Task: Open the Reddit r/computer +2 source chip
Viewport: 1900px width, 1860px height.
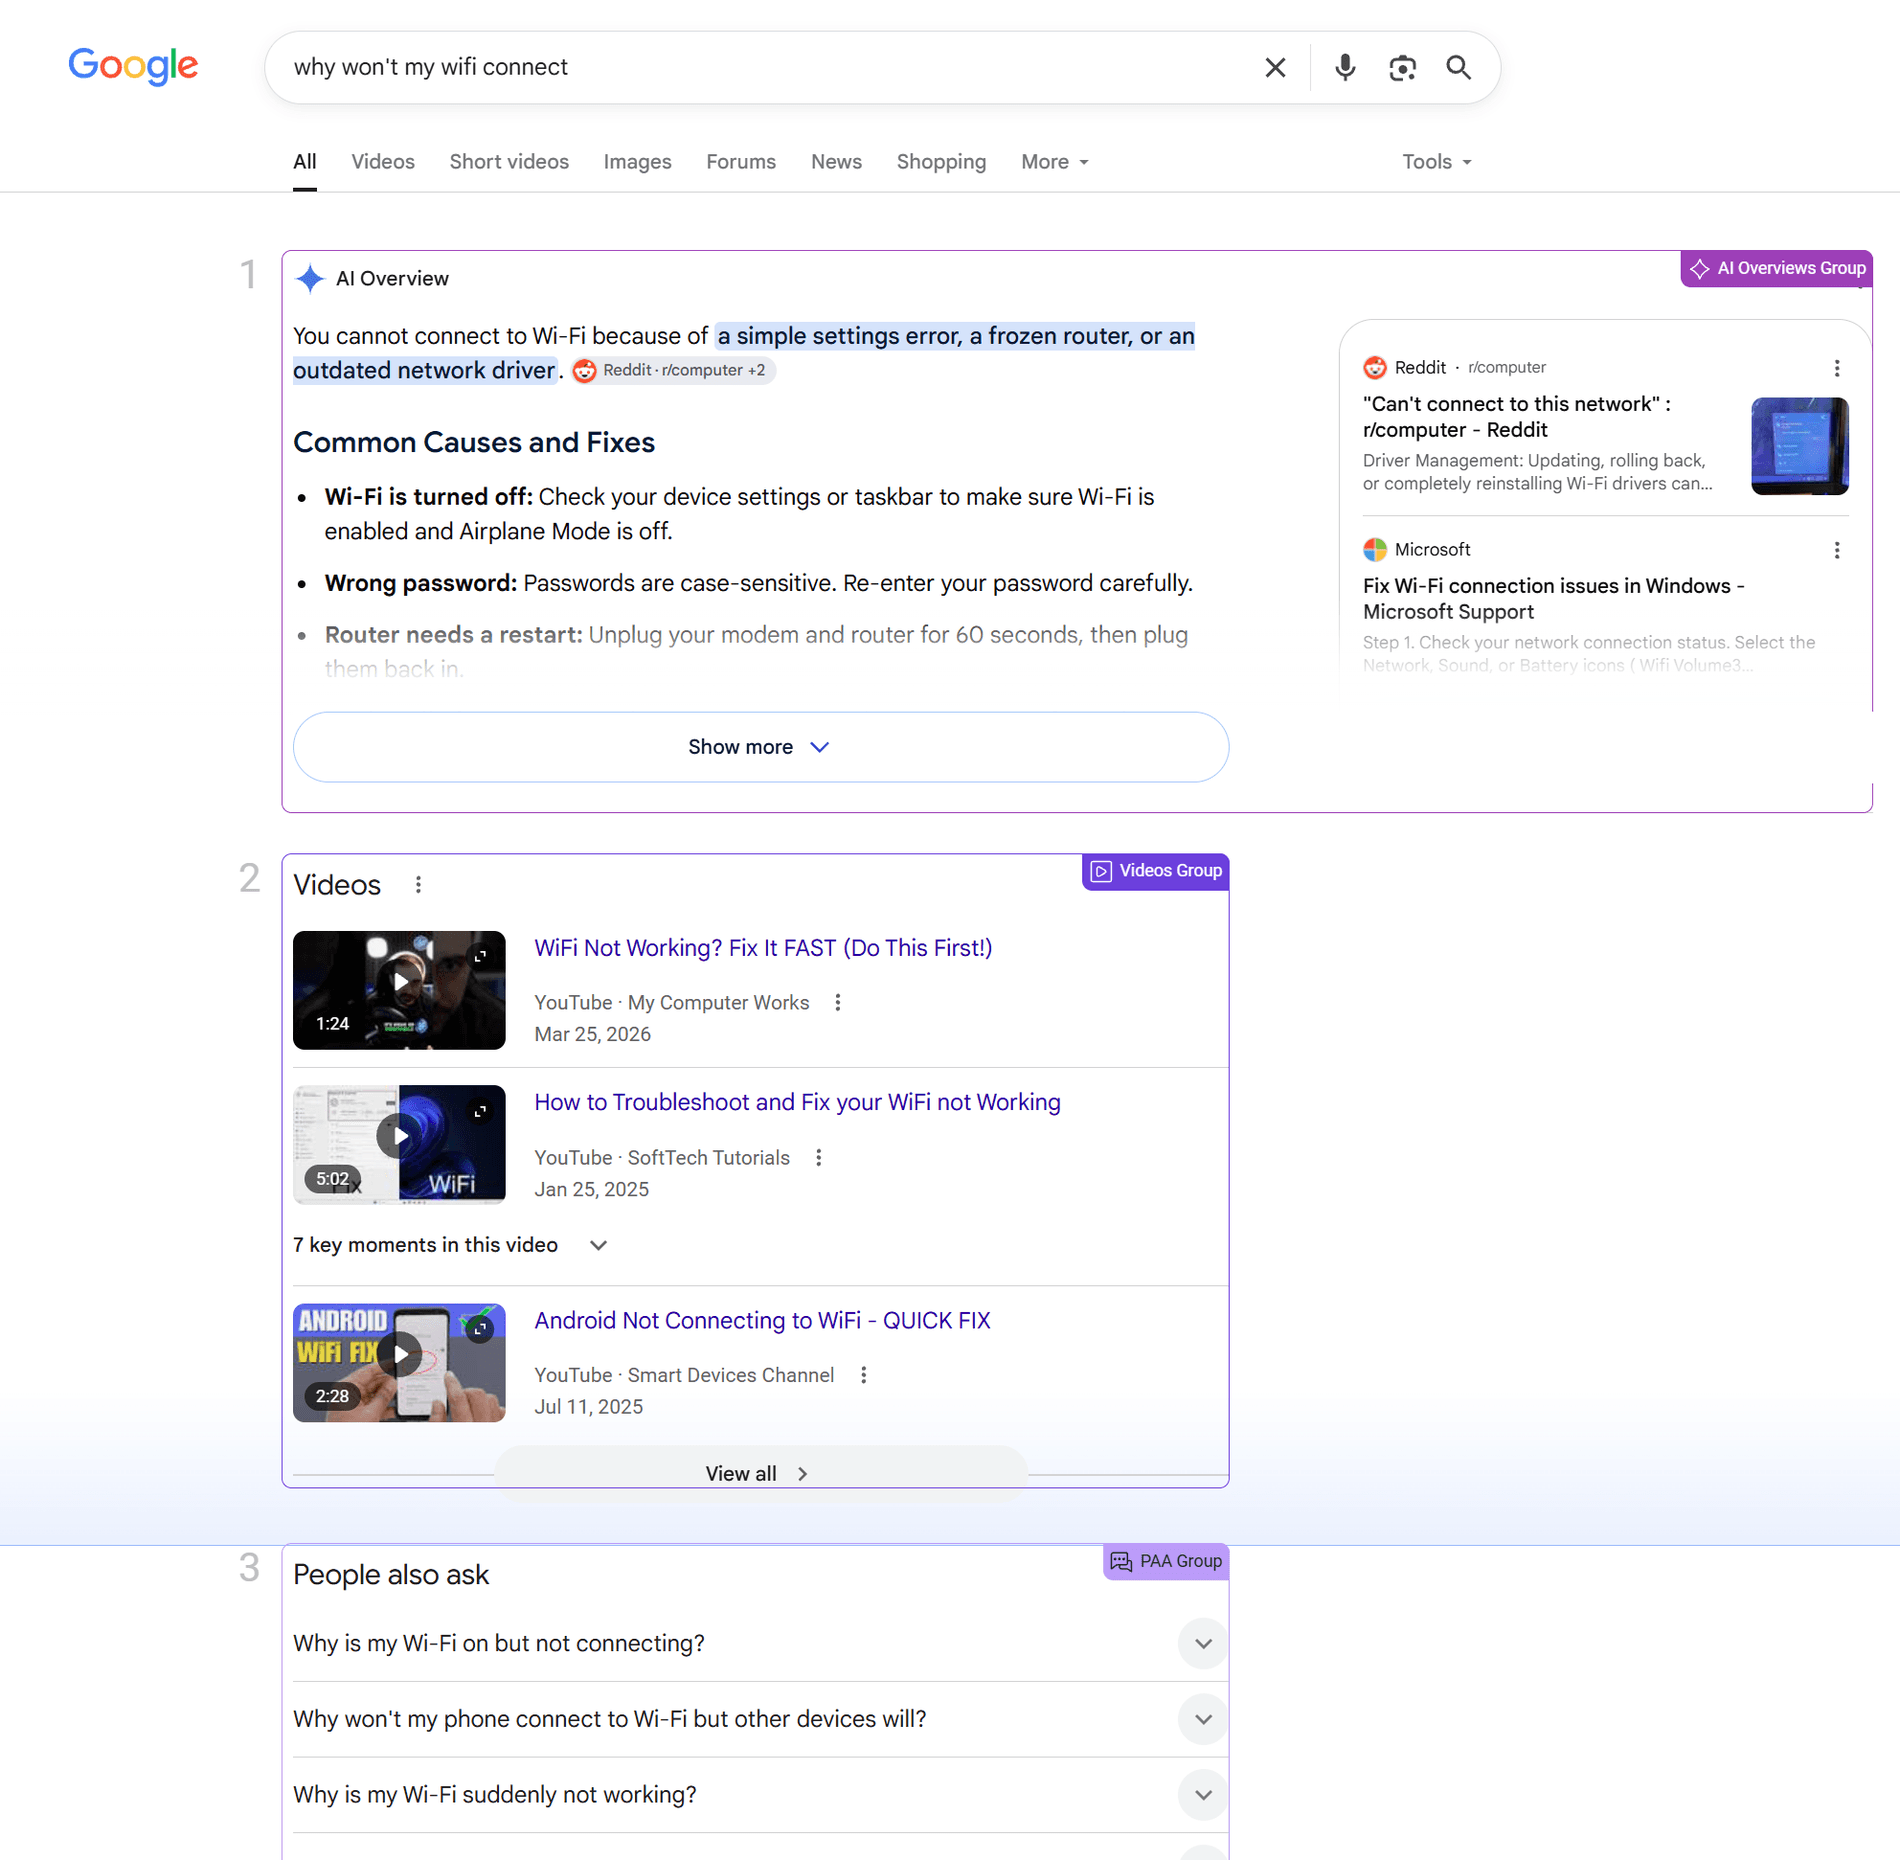Action: coord(672,370)
